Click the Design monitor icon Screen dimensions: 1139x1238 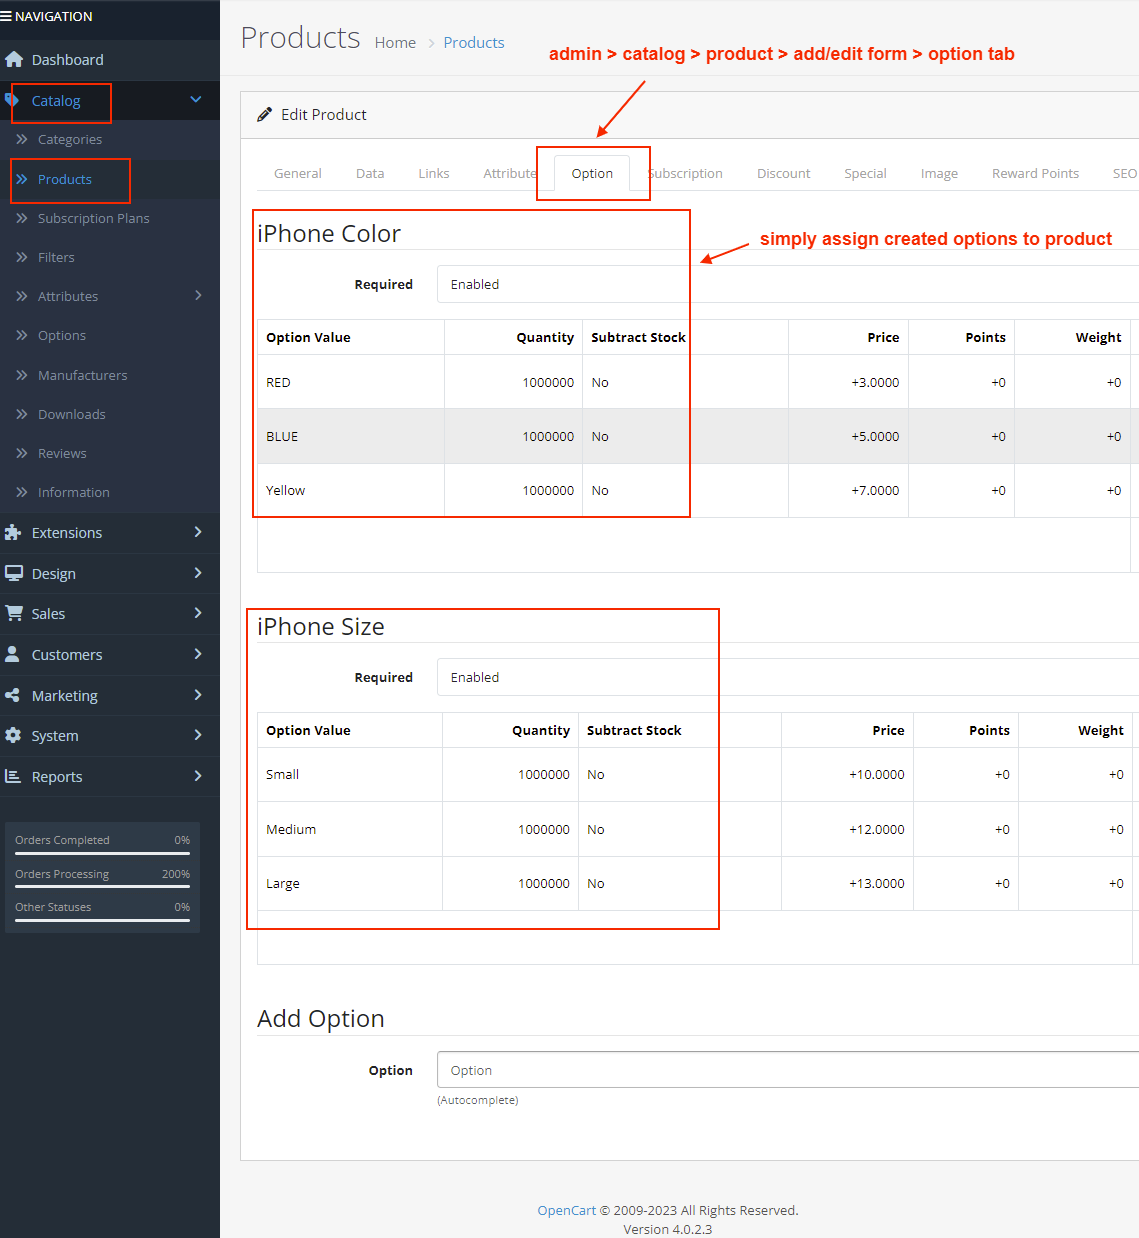(x=14, y=574)
